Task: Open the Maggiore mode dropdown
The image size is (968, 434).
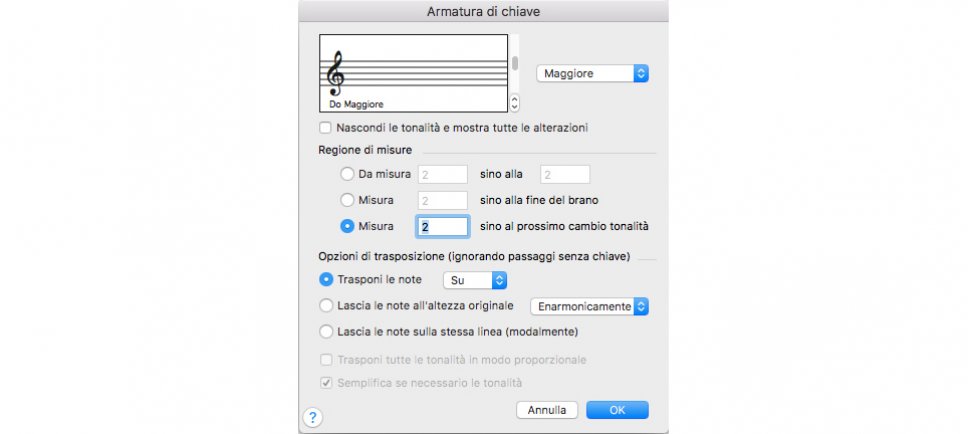Action: pyautogui.click(x=593, y=73)
